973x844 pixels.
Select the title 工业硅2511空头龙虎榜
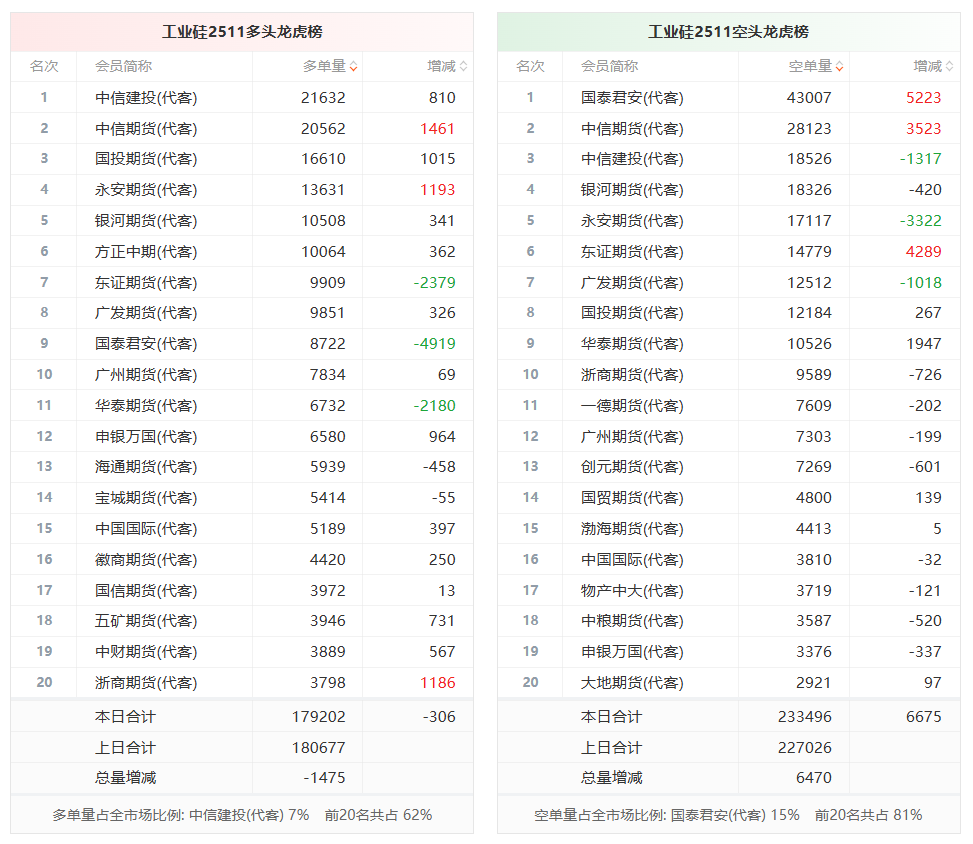click(729, 32)
